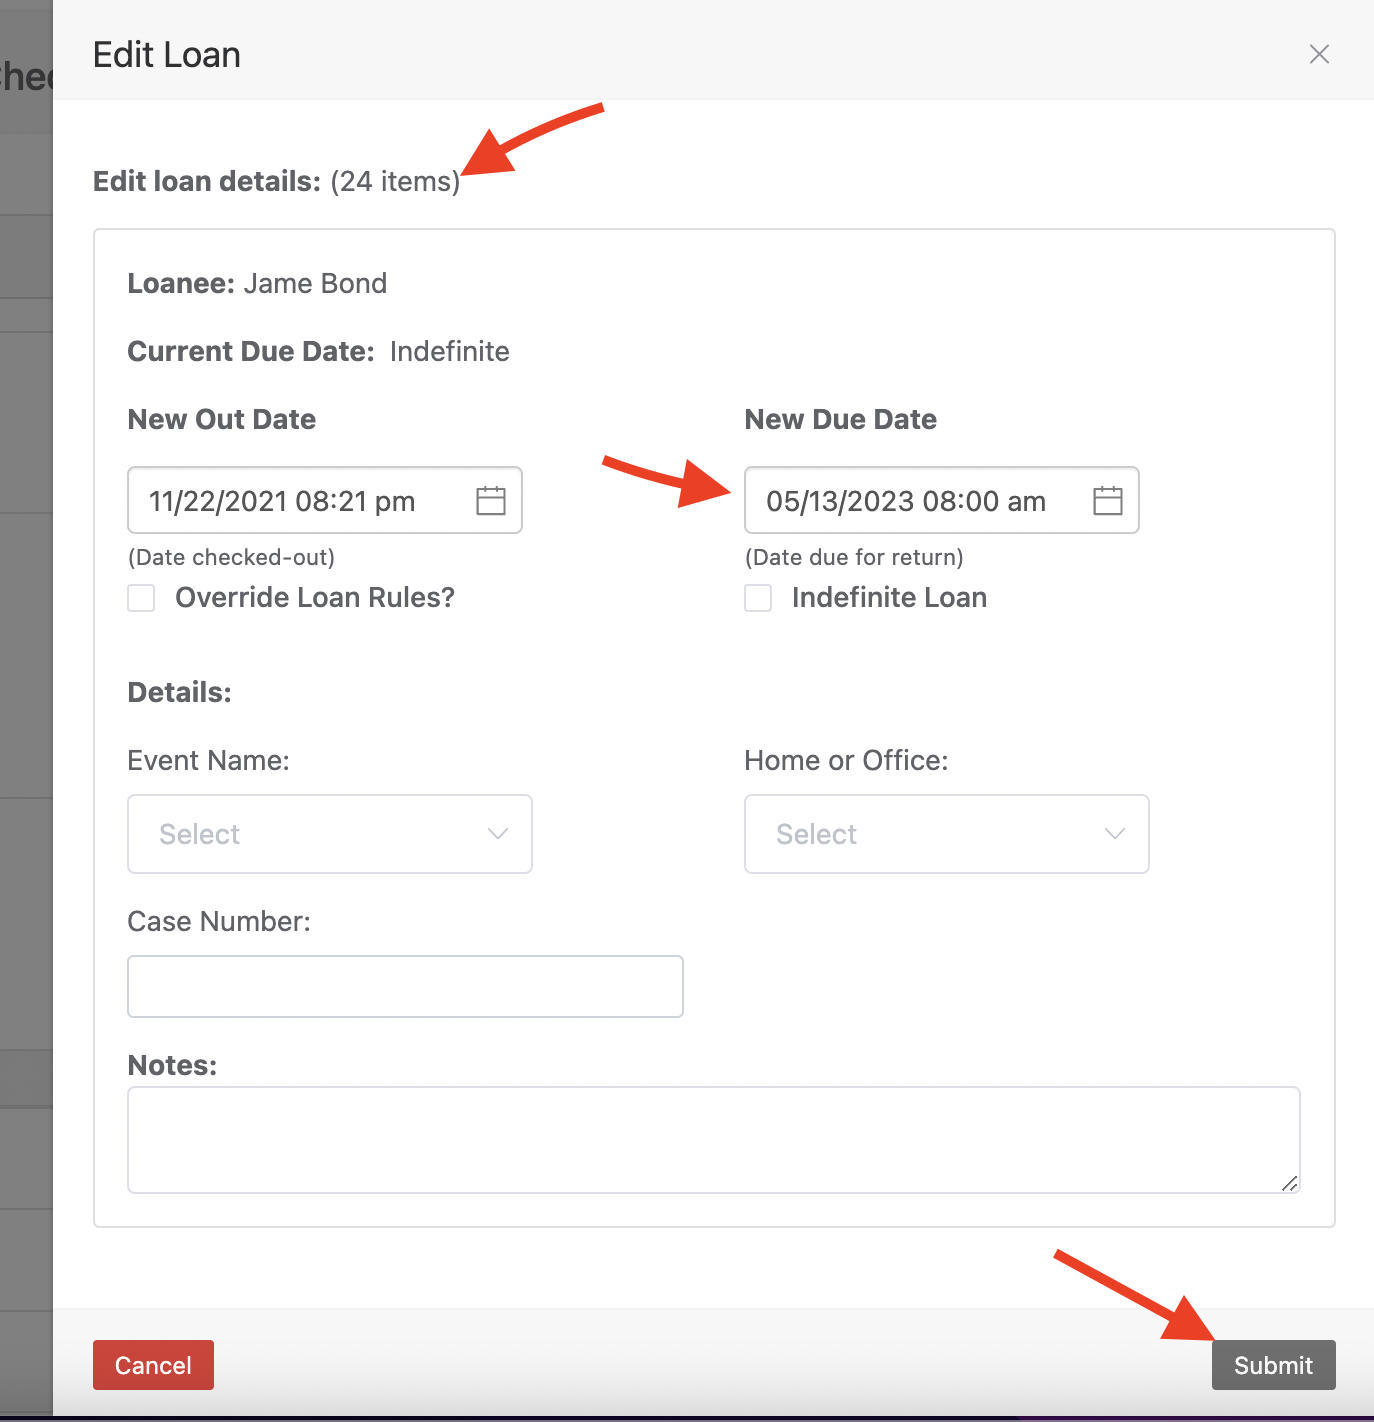1374x1422 pixels.
Task: Click the chevron on the Home or Office select
Action: [1114, 834]
